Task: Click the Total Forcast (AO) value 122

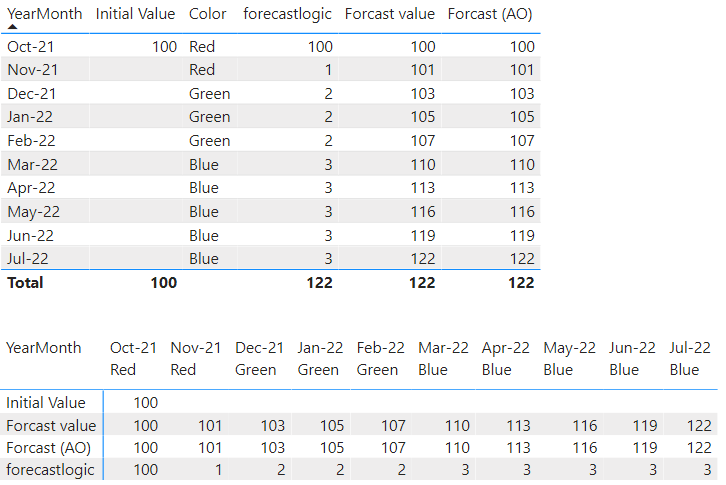Action: click(x=521, y=283)
